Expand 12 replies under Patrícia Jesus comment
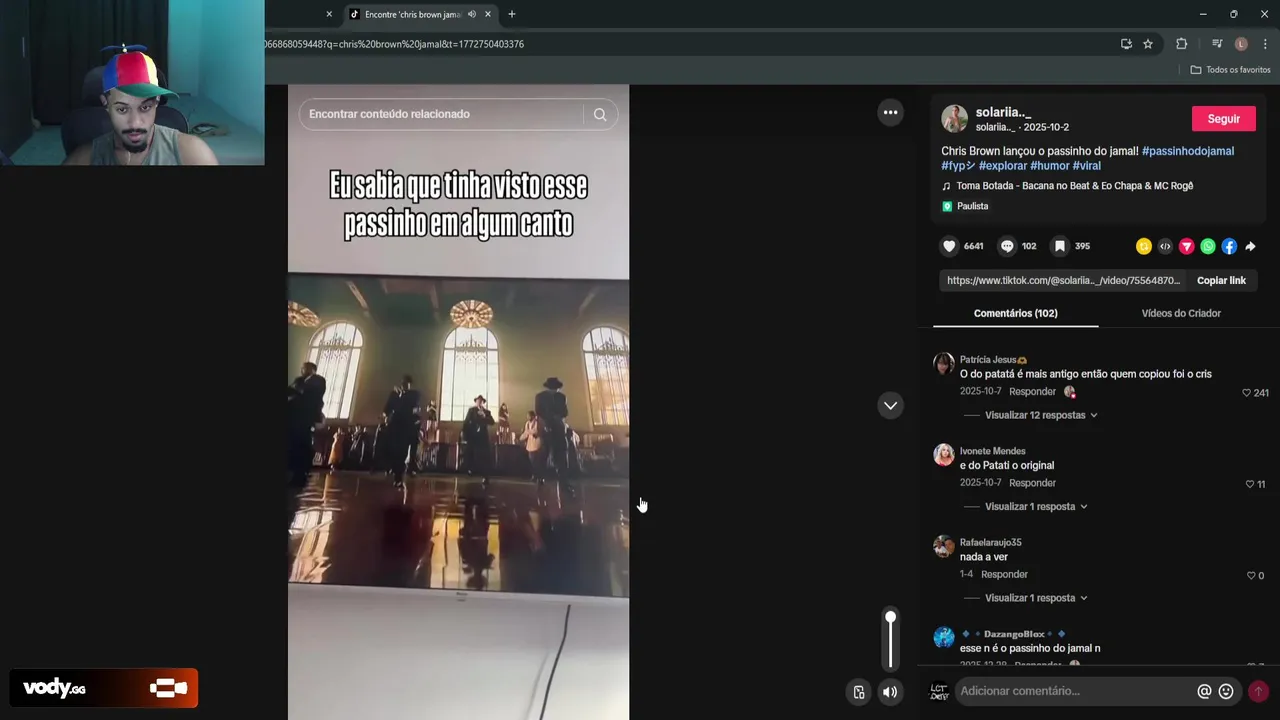The width and height of the screenshot is (1280, 720). point(1041,415)
